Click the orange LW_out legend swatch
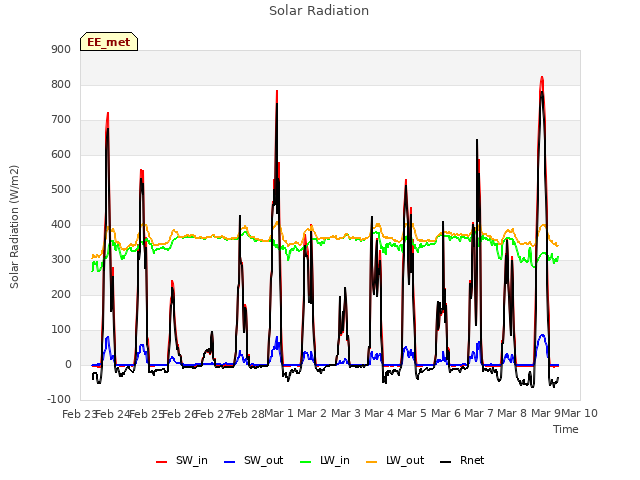This screenshot has width=640, height=480. point(372,462)
